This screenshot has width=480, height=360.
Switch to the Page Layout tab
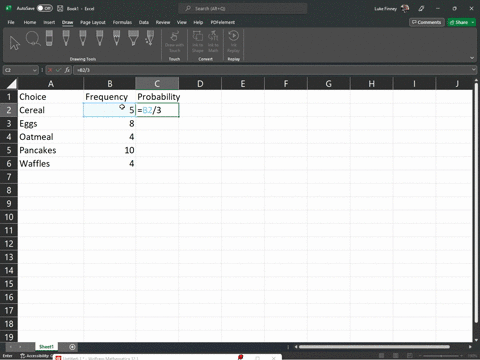point(93,22)
